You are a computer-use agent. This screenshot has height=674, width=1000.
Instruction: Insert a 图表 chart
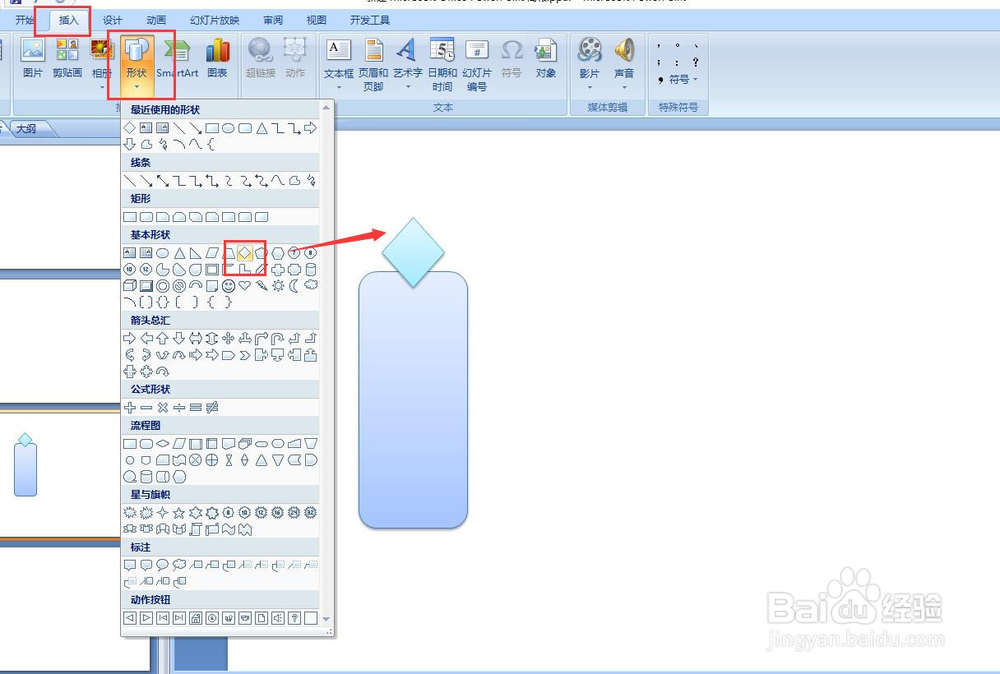point(217,58)
